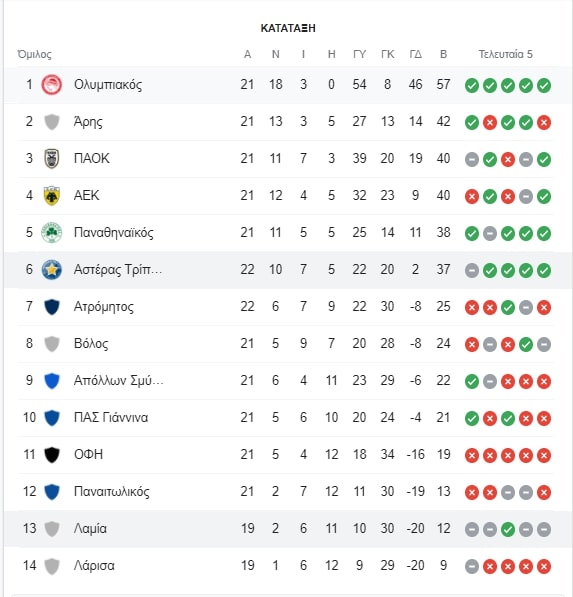573x597 pixels.
Task: Click the Ατρόμητος dark shield icon
Action: pos(52,306)
